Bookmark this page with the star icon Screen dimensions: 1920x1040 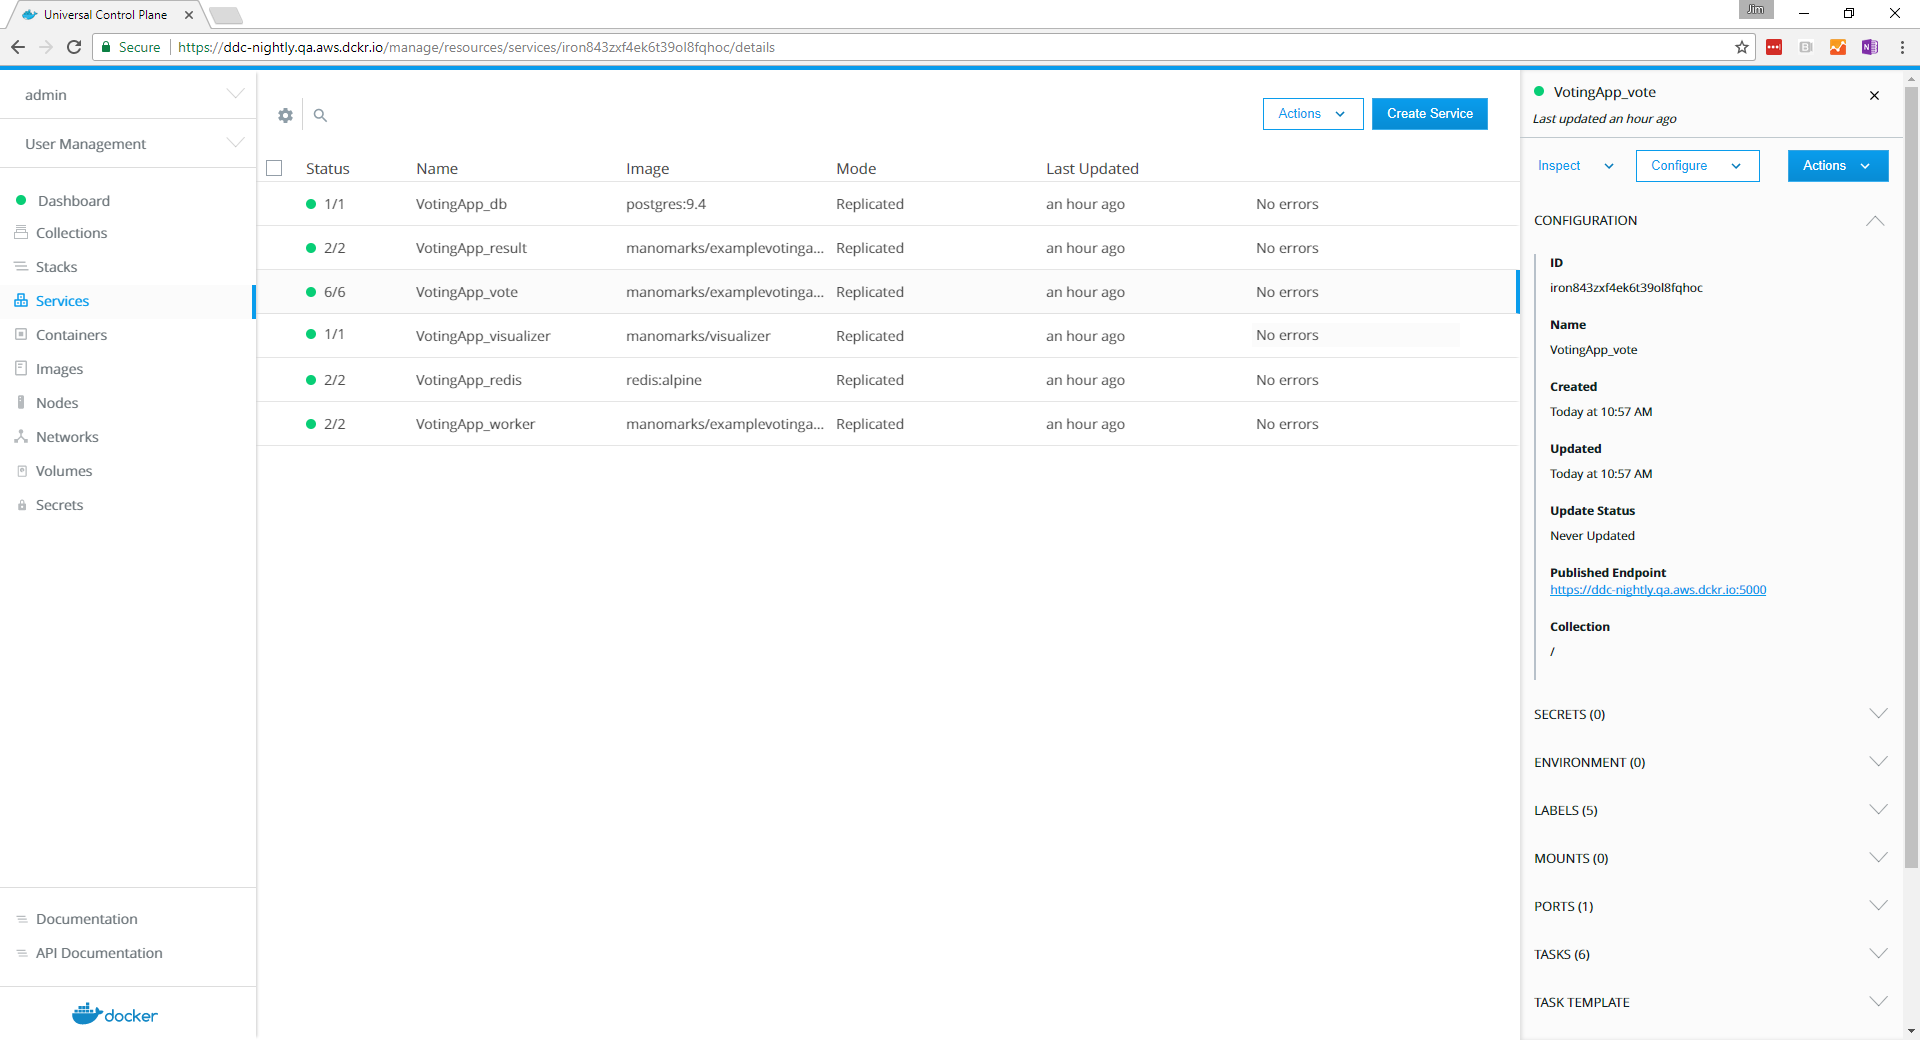point(1741,47)
